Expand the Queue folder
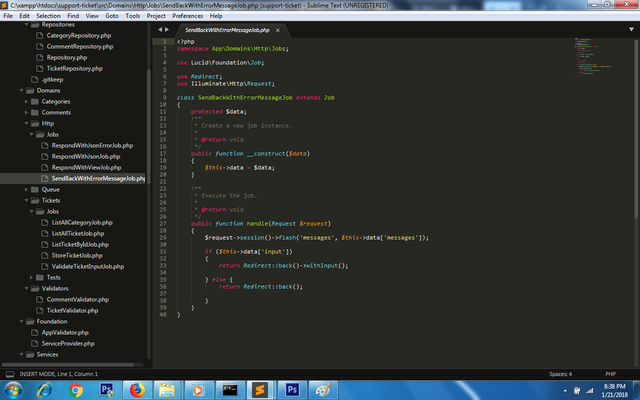Viewport: 640px width, 400px height. click(x=26, y=189)
